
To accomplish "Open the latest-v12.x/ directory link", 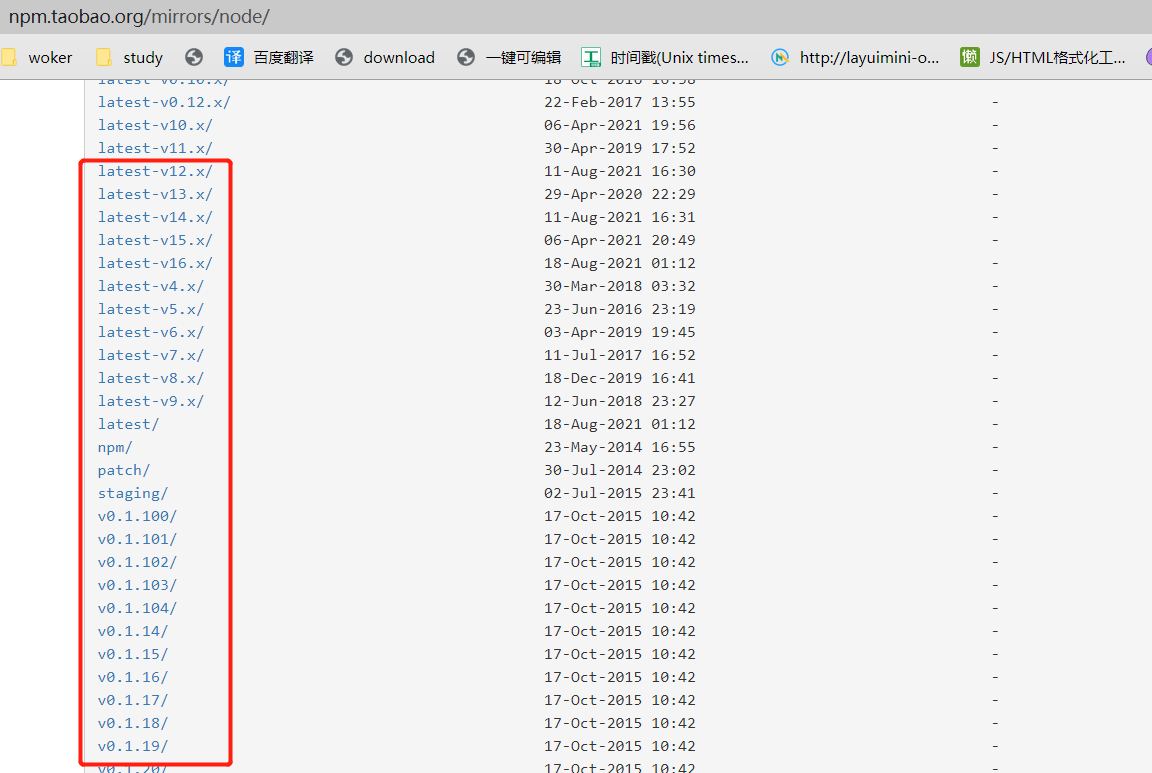I will click(155, 171).
